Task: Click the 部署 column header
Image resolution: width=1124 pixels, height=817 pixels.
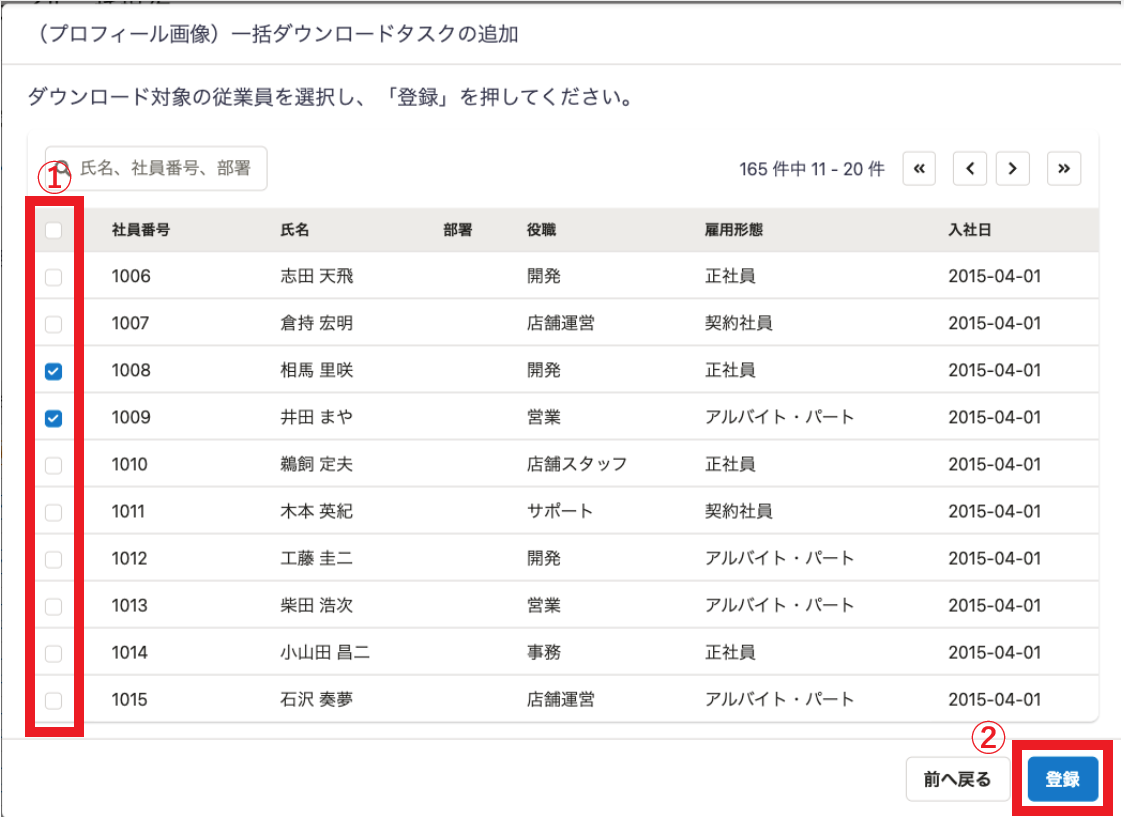Action: pos(457,230)
